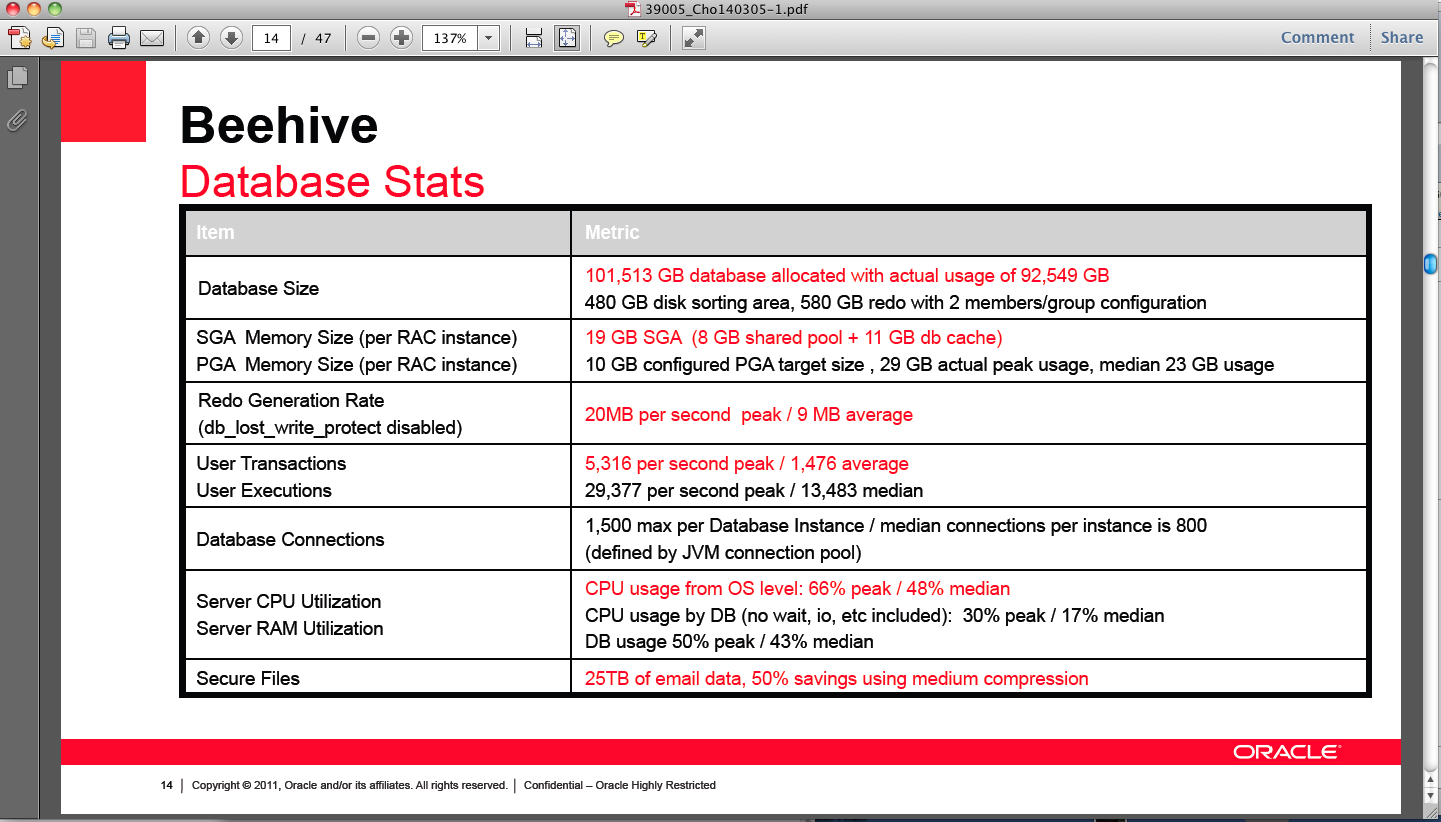Click the email envelope icon
Viewport: 1441px width, 822px height.
pyautogui.click(x=152, y=38)
